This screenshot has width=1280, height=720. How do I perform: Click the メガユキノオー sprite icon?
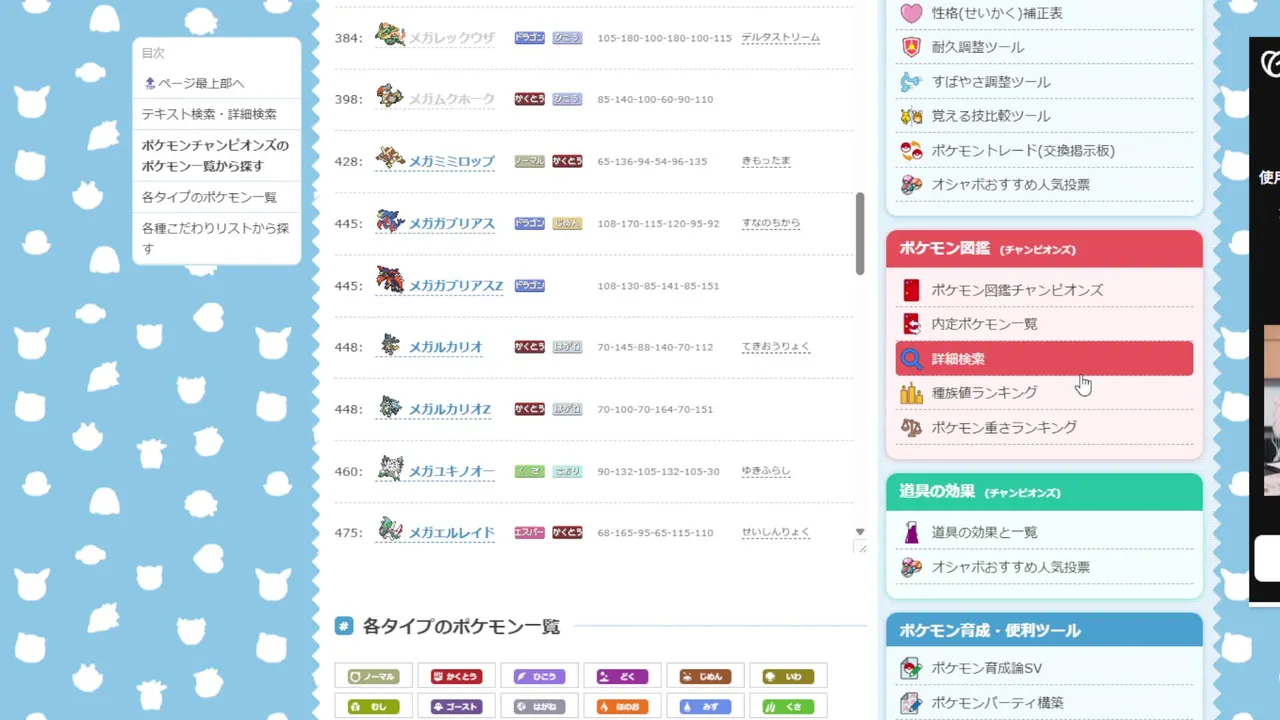point(390,469)
